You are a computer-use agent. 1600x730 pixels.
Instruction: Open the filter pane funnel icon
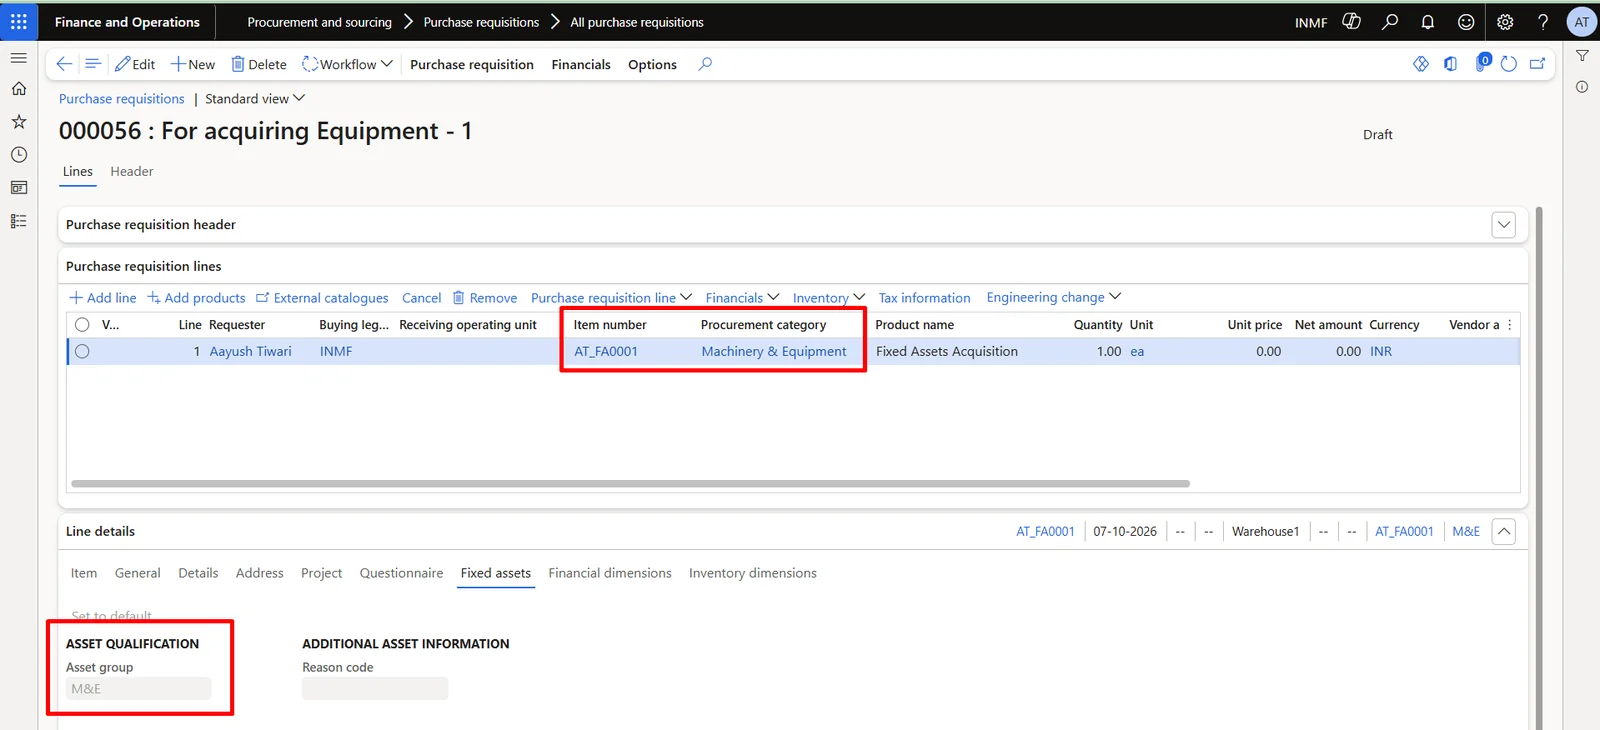click(x=1582, y=56)
